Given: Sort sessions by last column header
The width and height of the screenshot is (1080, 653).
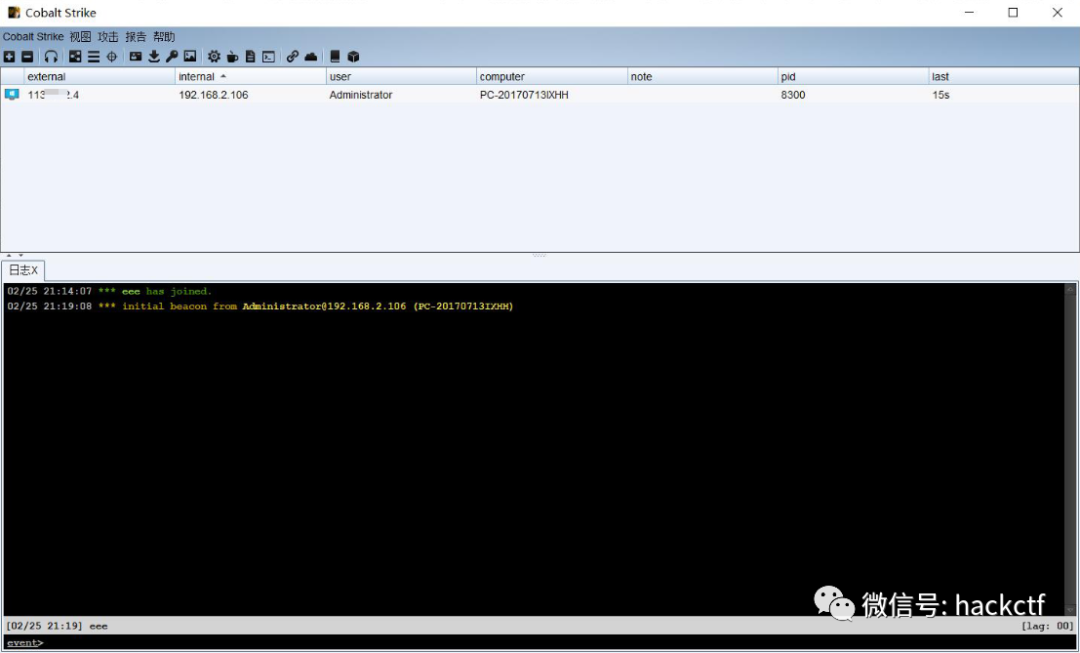Looking at the screenshot, I should [x=1004, y=76].
